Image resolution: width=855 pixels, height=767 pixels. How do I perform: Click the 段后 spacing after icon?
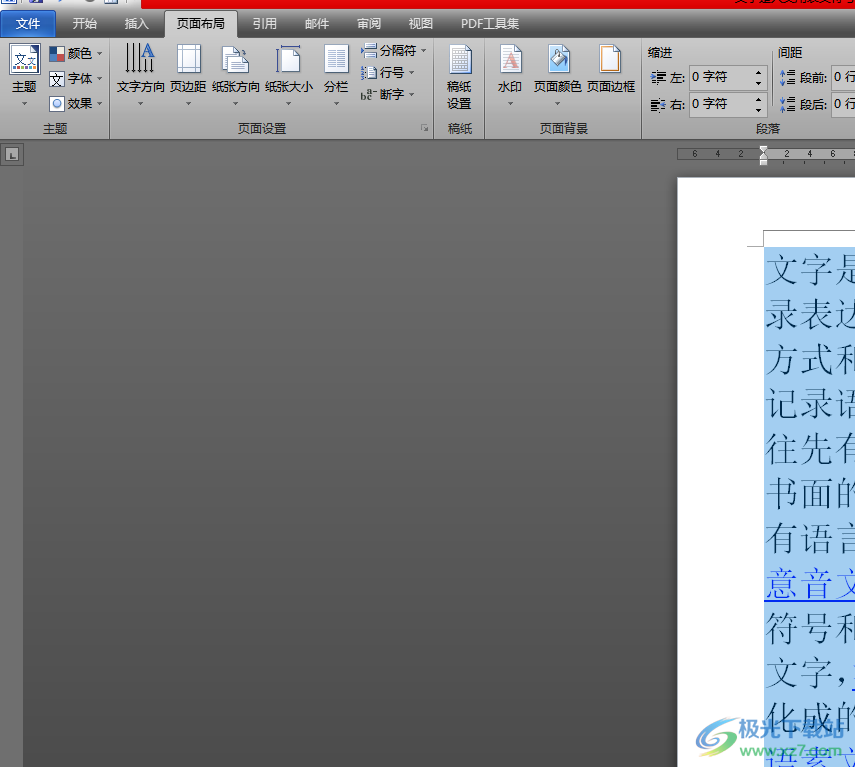click(787, 104)
